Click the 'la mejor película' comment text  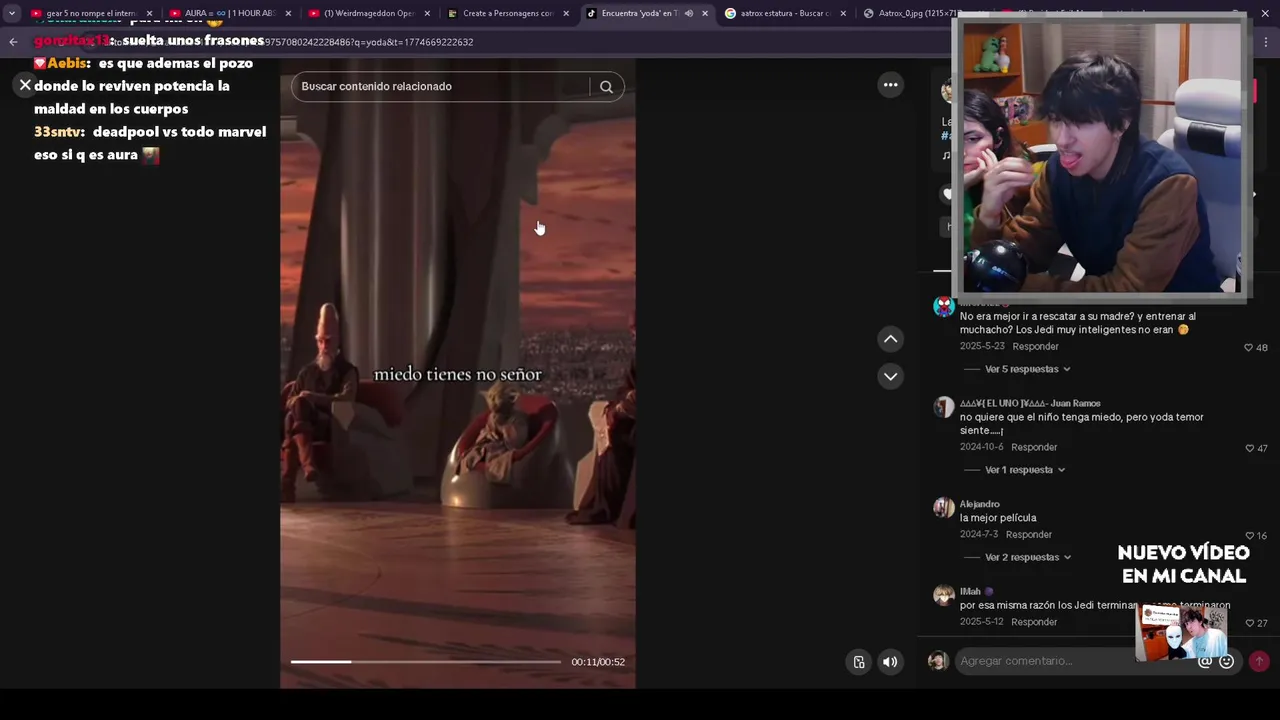tap(998, 518)
